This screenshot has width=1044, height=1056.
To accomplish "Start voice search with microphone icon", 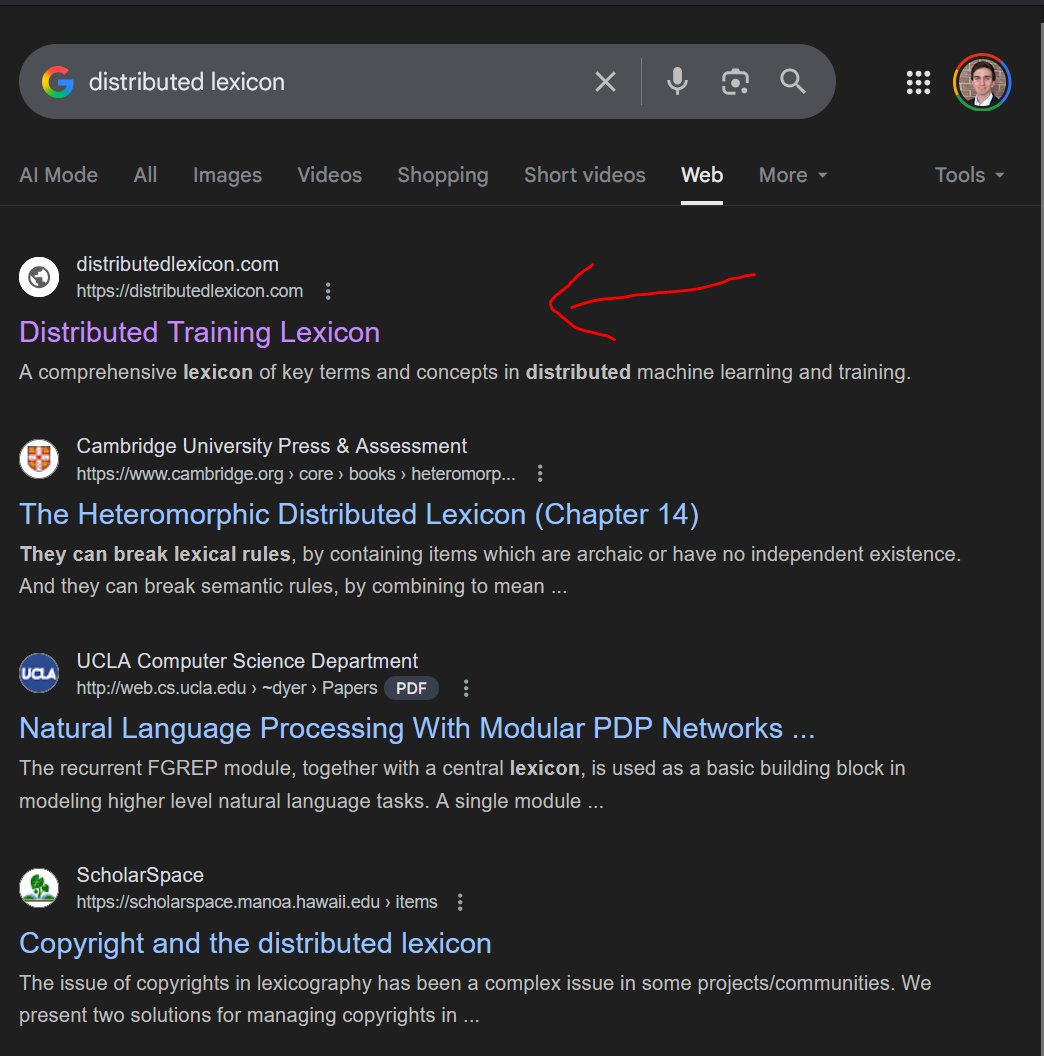I will (x=677, y=81).
